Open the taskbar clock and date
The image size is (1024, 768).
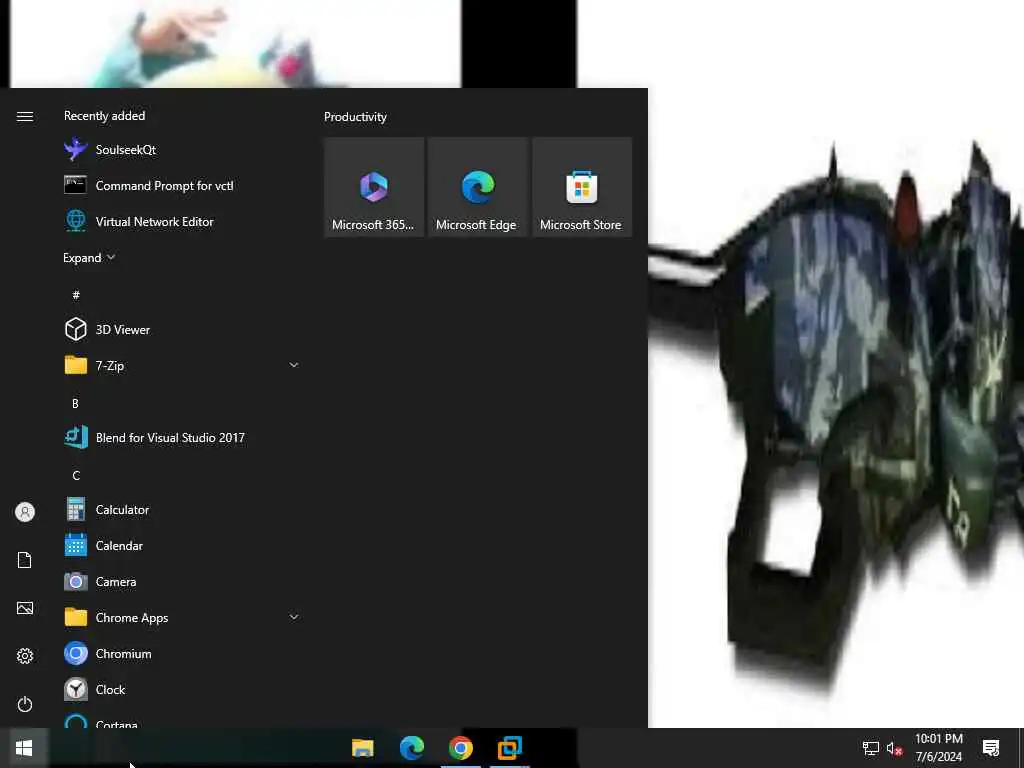tap(938, 748)
